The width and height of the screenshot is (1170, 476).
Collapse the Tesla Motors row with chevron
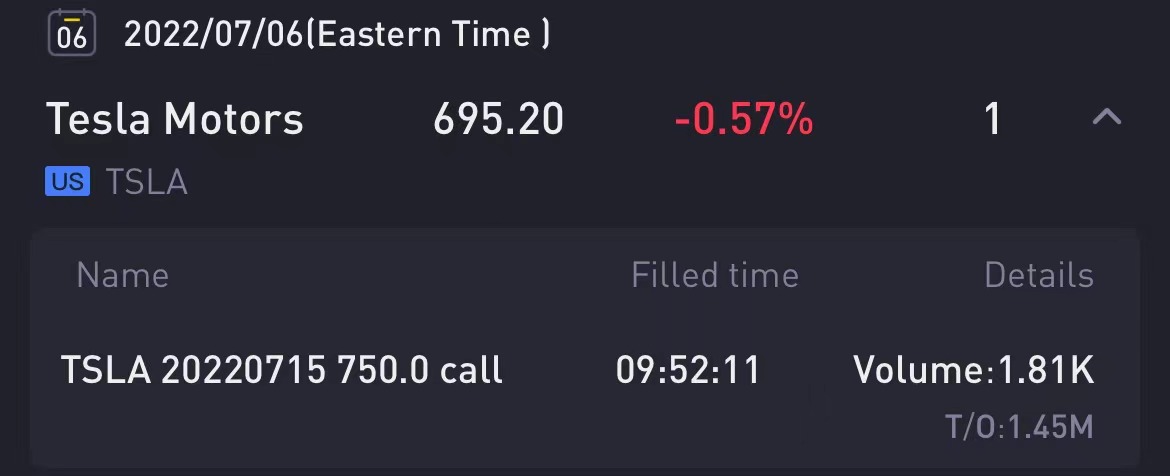tap(1107, 116)
